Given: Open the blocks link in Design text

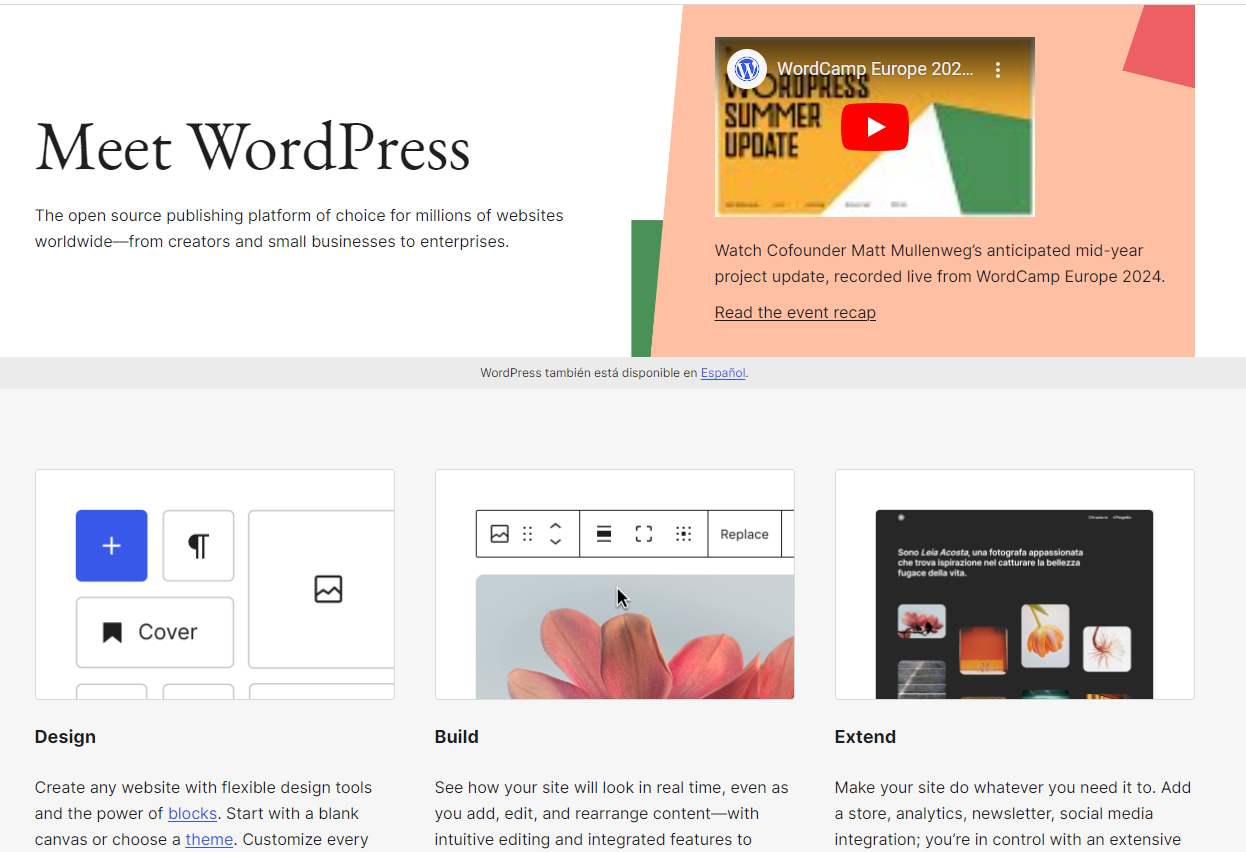Looking at the screenshot, I should pyautogui.click(x=192, y=813).
